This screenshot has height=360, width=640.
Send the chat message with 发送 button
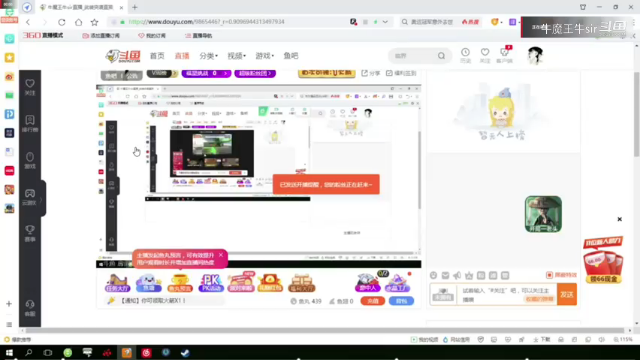(567, 294)
